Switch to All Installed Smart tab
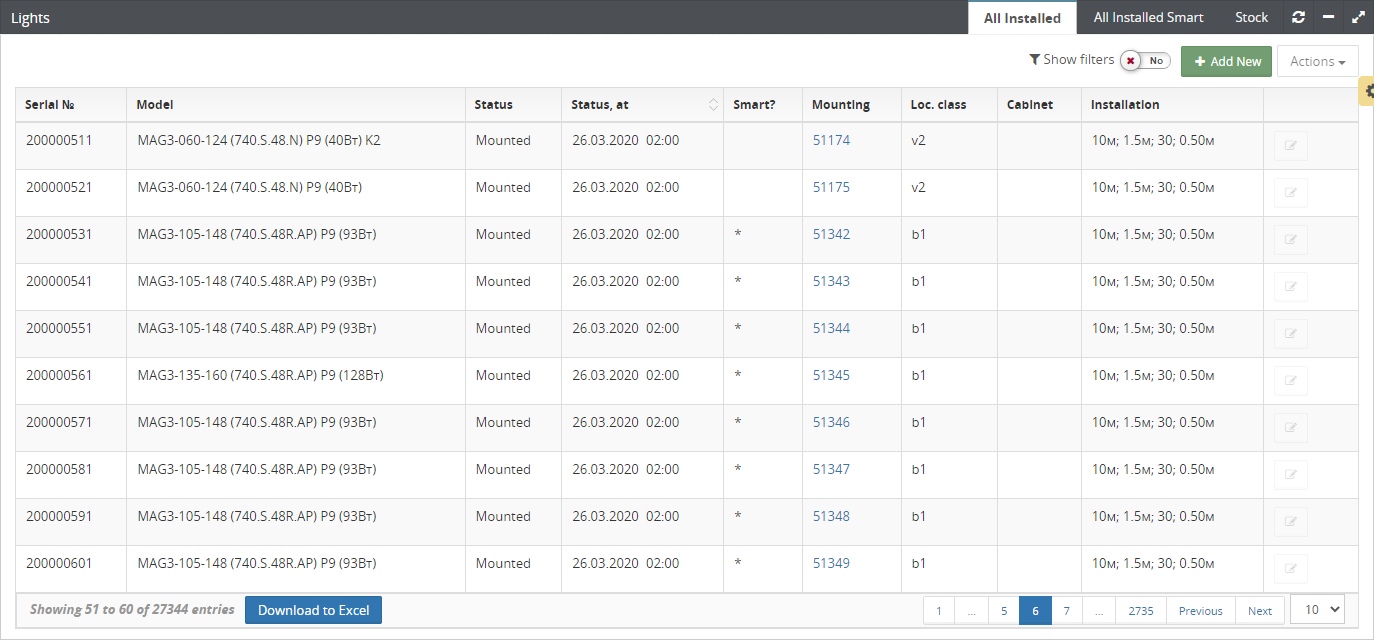 [x=1148, y=17]
